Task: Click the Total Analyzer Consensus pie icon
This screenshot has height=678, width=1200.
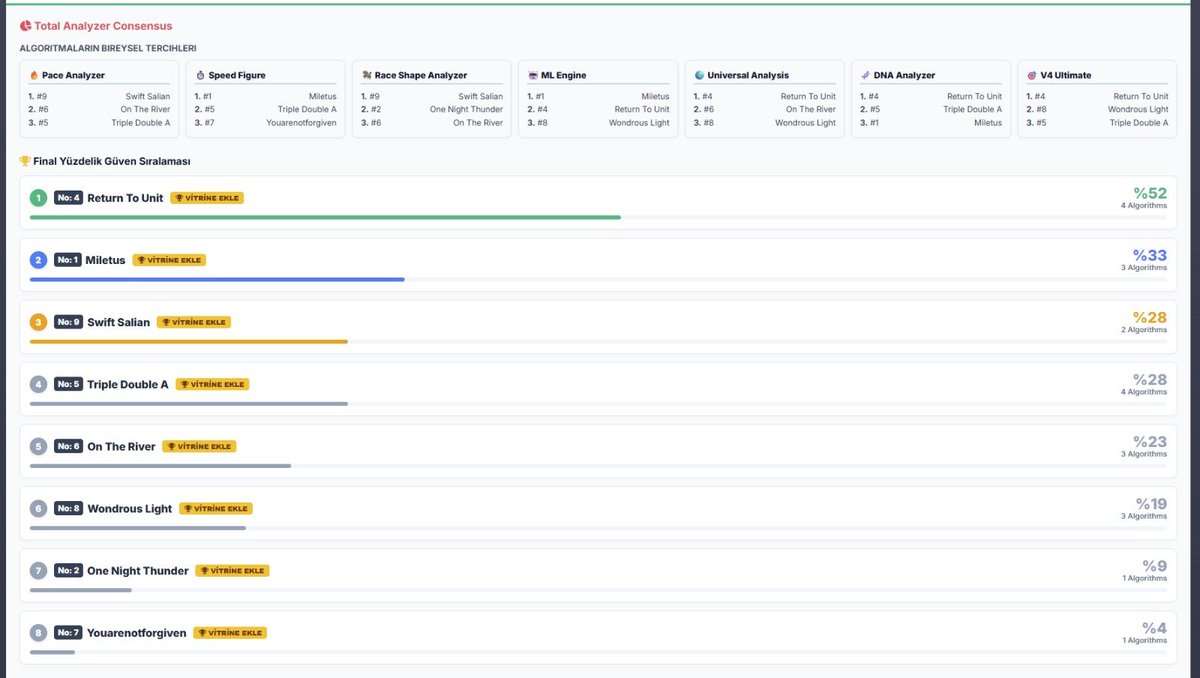Action: coord(25,26)
